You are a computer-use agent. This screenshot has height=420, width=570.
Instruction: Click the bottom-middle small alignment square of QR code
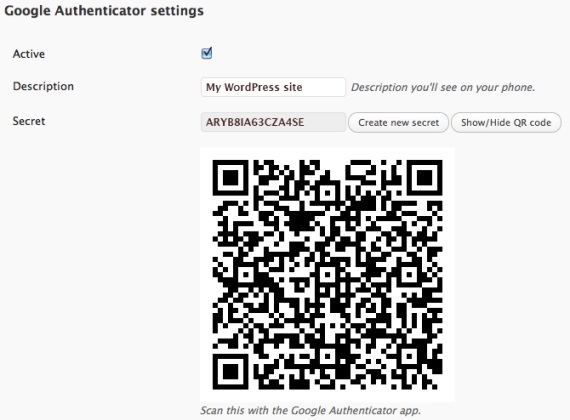(x=328, y=356)
